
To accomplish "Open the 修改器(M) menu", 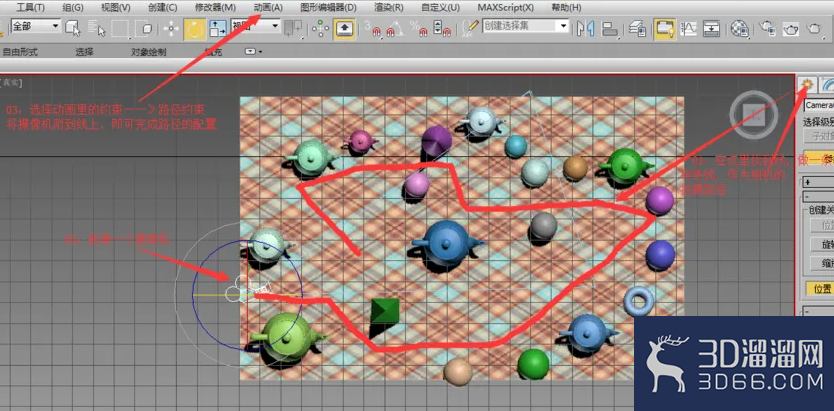I will pyautogui.click(x=215, y=7).
